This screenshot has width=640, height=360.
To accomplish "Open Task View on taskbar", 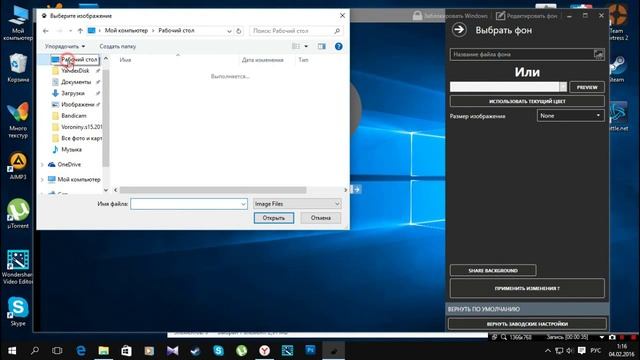I will 57,351.
